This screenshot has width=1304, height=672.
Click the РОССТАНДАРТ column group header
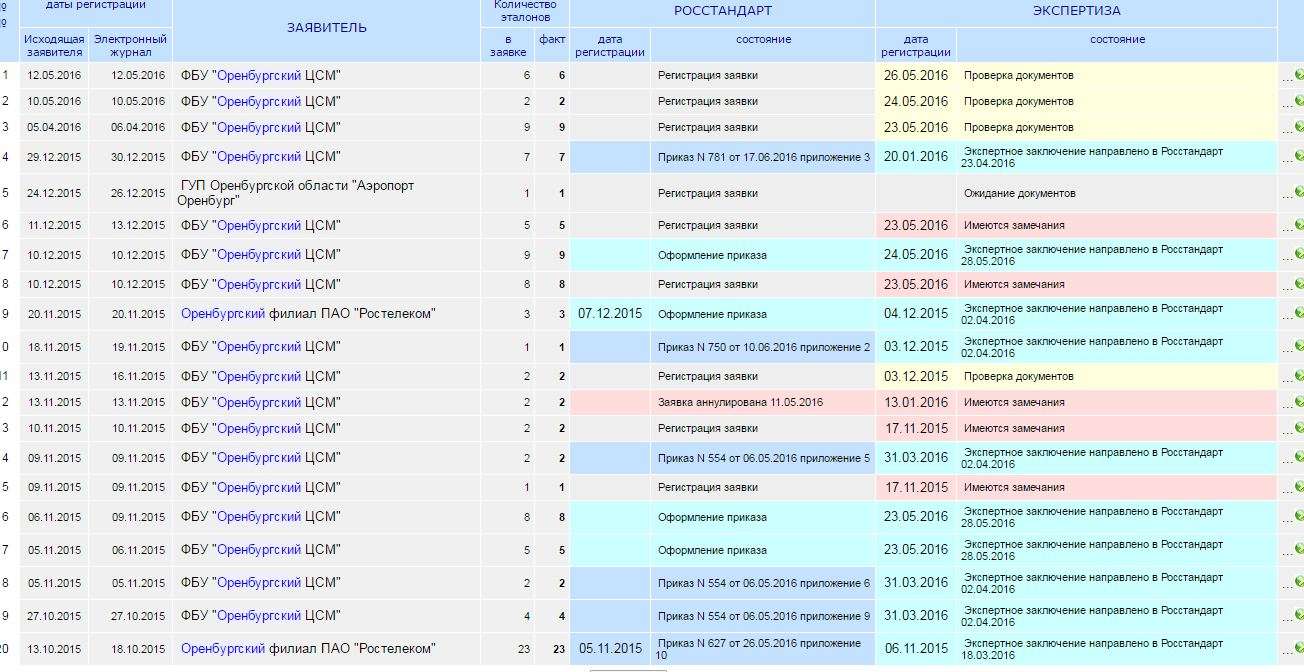click(722, 11)
